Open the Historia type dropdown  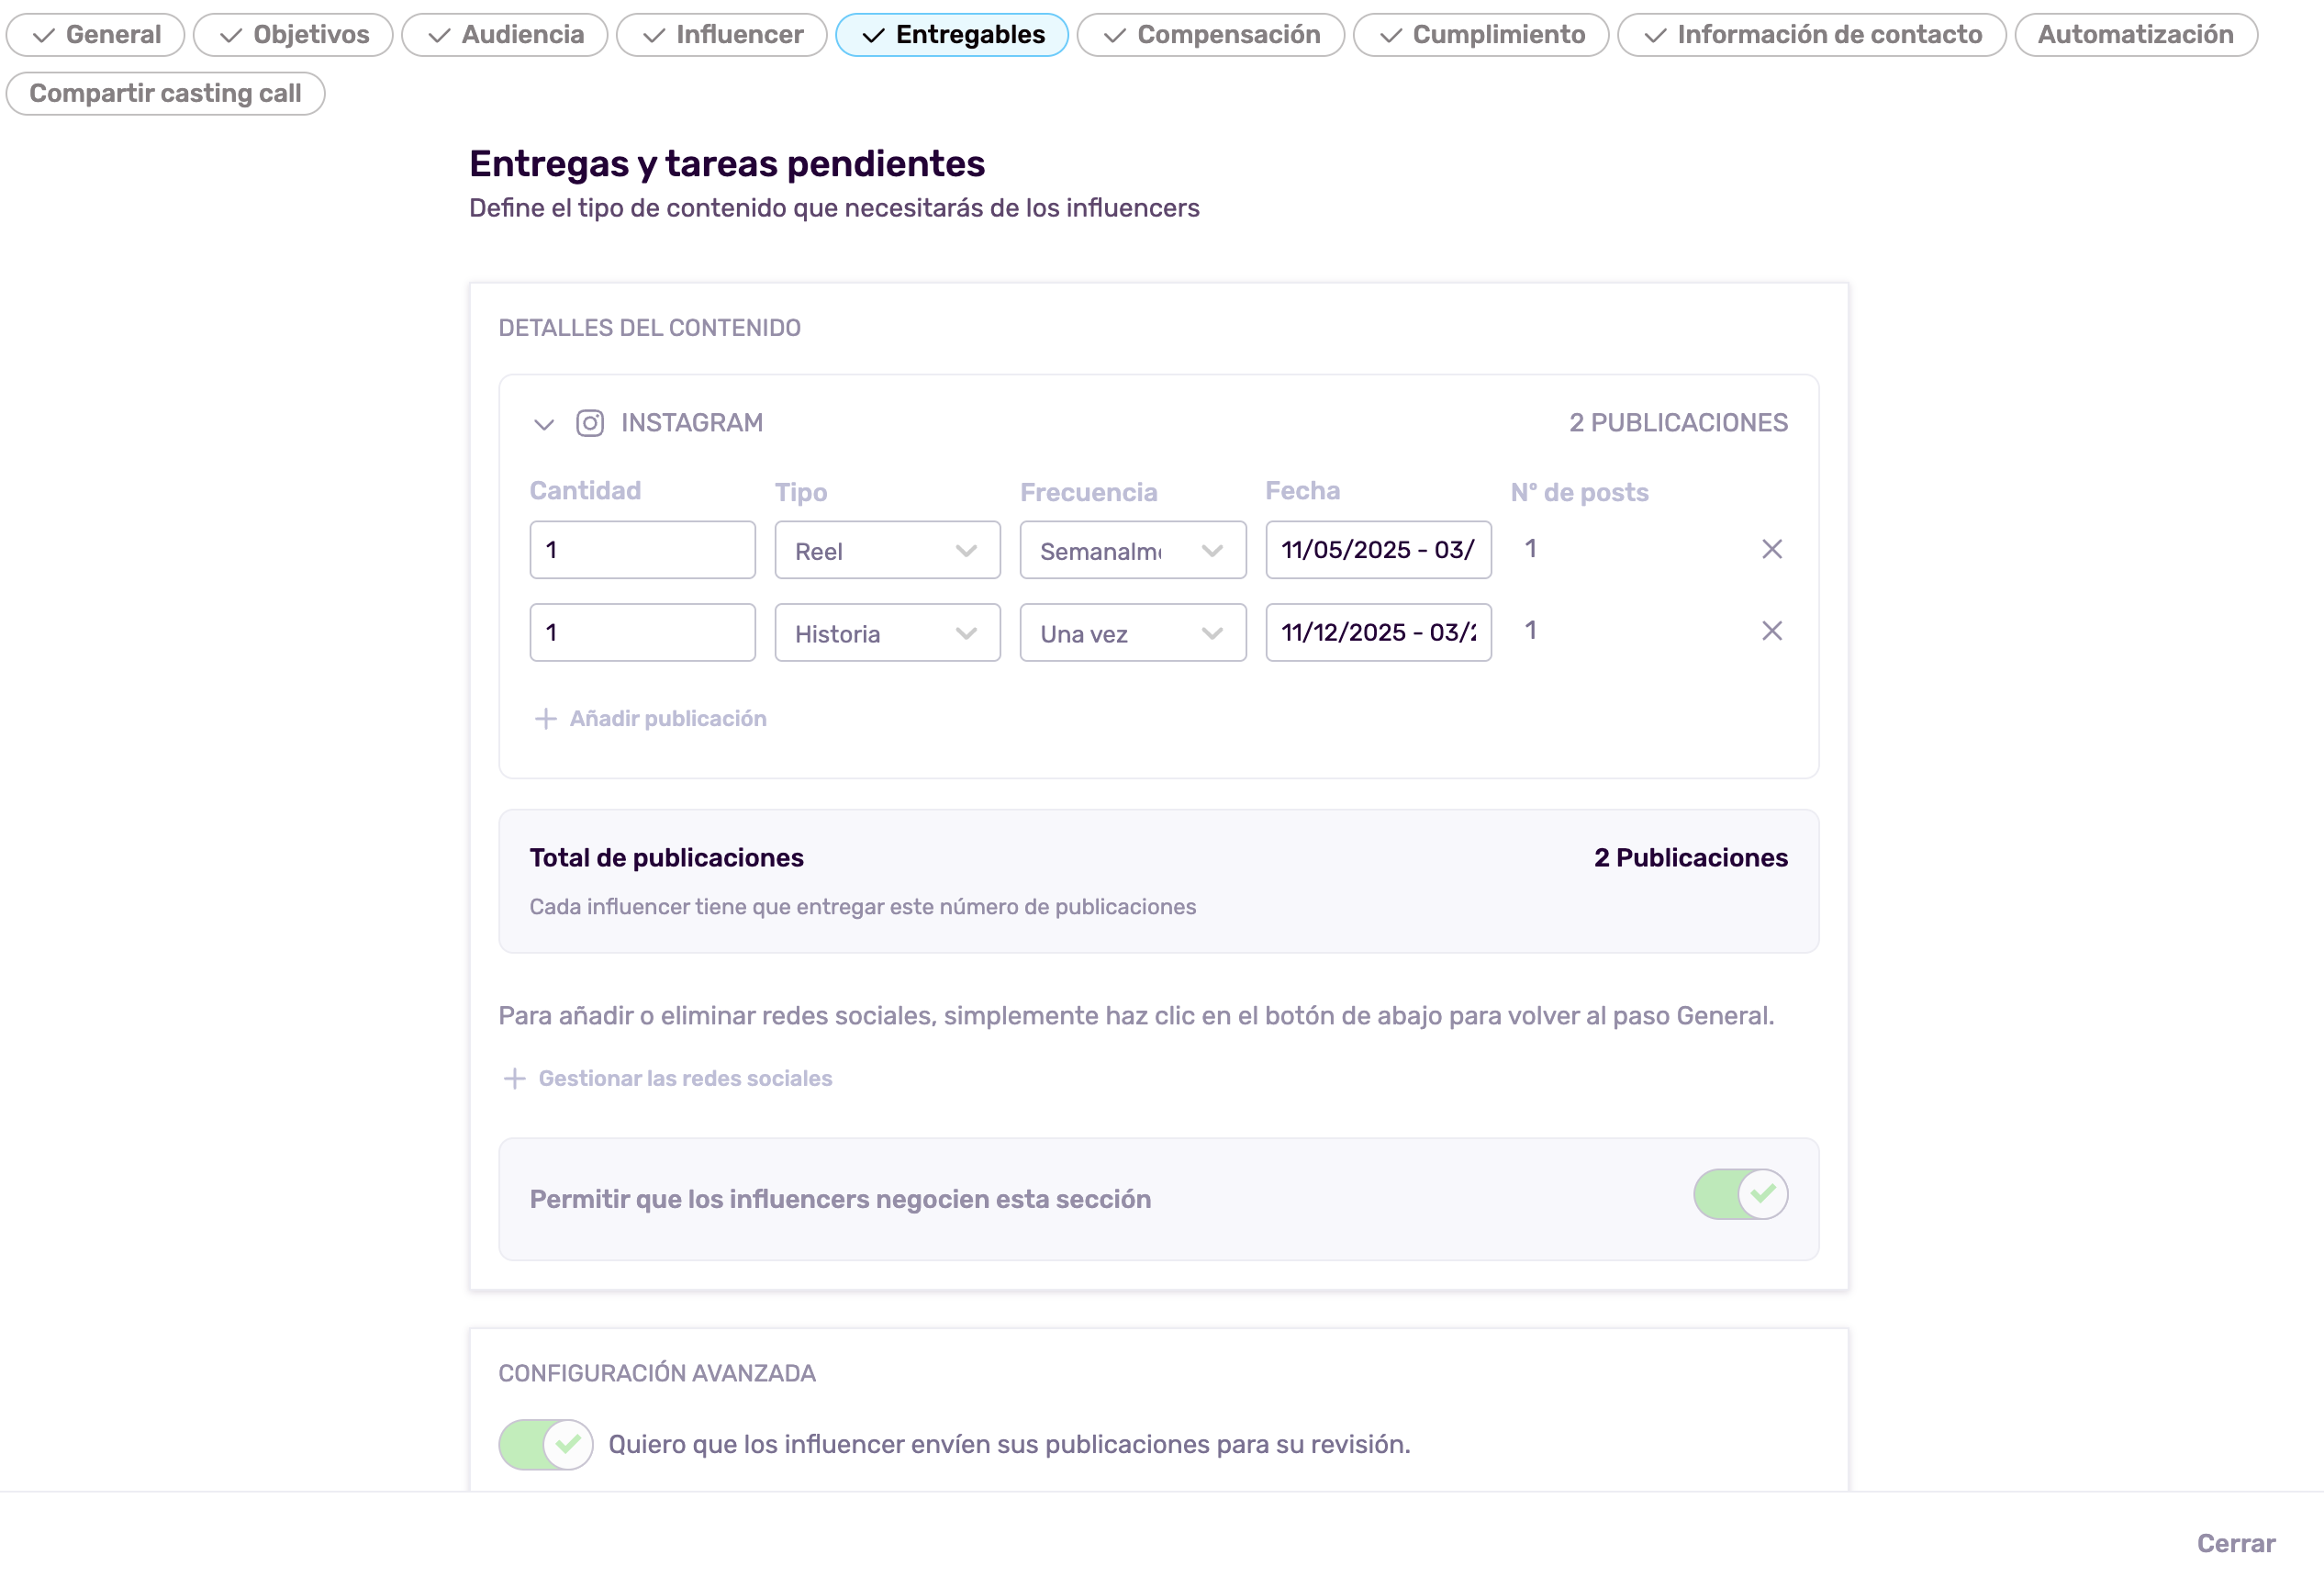pos(887,633)
